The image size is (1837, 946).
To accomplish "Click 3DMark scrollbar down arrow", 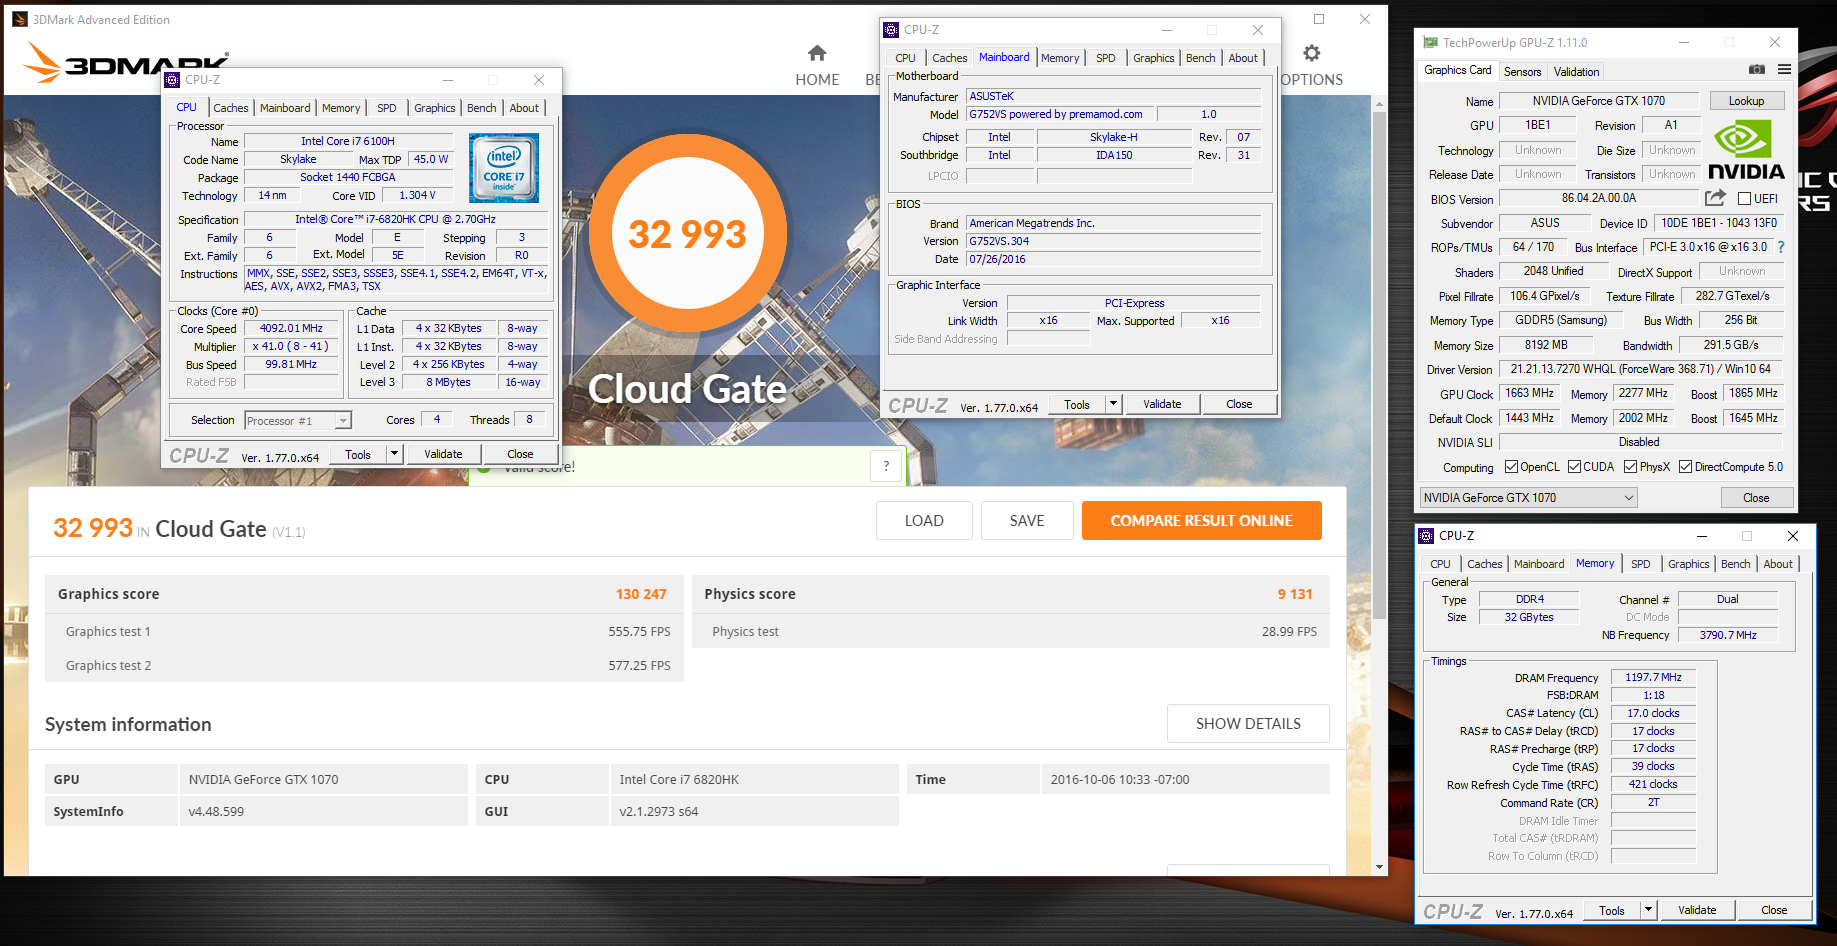I will (x=1379, y=867).
